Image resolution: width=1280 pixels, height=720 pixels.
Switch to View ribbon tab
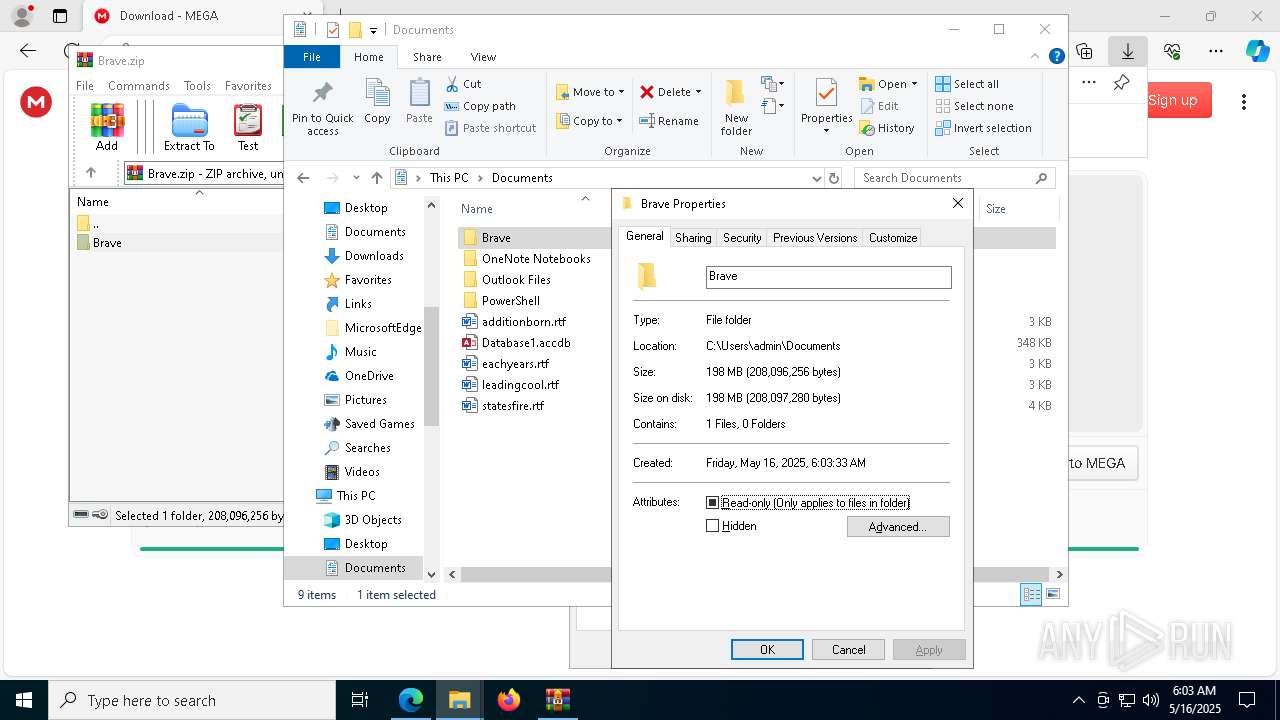pyautogui.click(x=483, y=57)
